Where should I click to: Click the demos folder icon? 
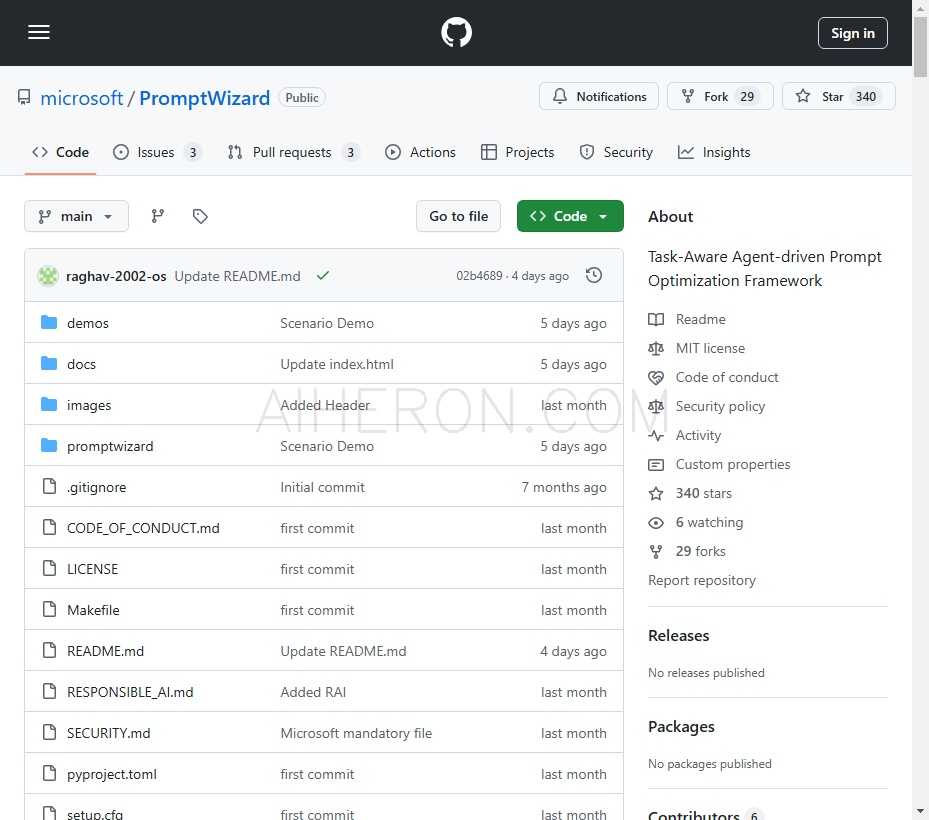point(48,322)
